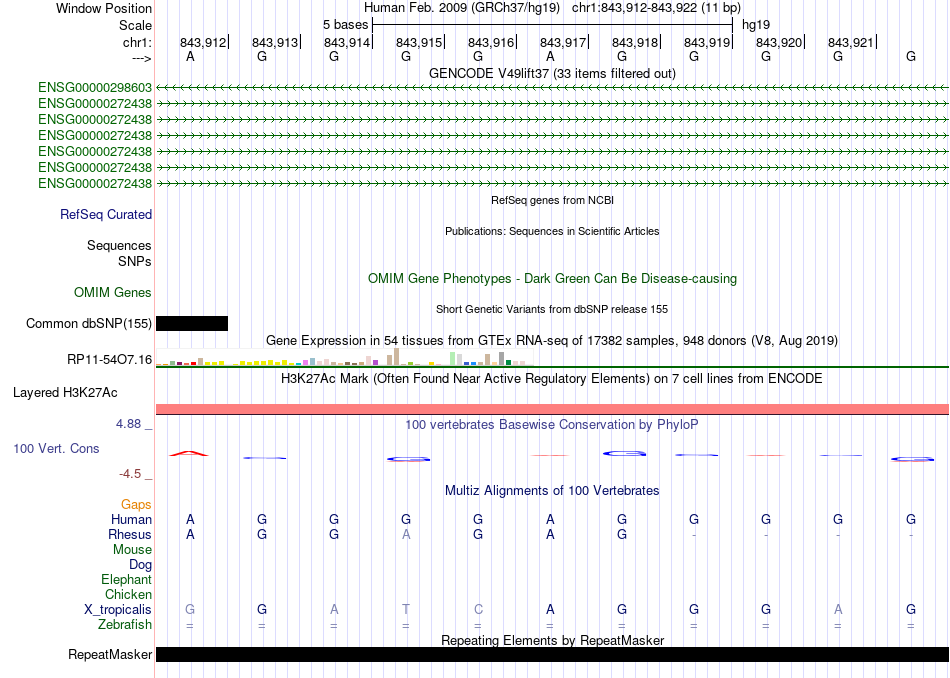The width and height of the screenshot is (950, 678).
Task: Click the Elephant alignment row label
Action: pyautogui.click(x=126, y=580)
